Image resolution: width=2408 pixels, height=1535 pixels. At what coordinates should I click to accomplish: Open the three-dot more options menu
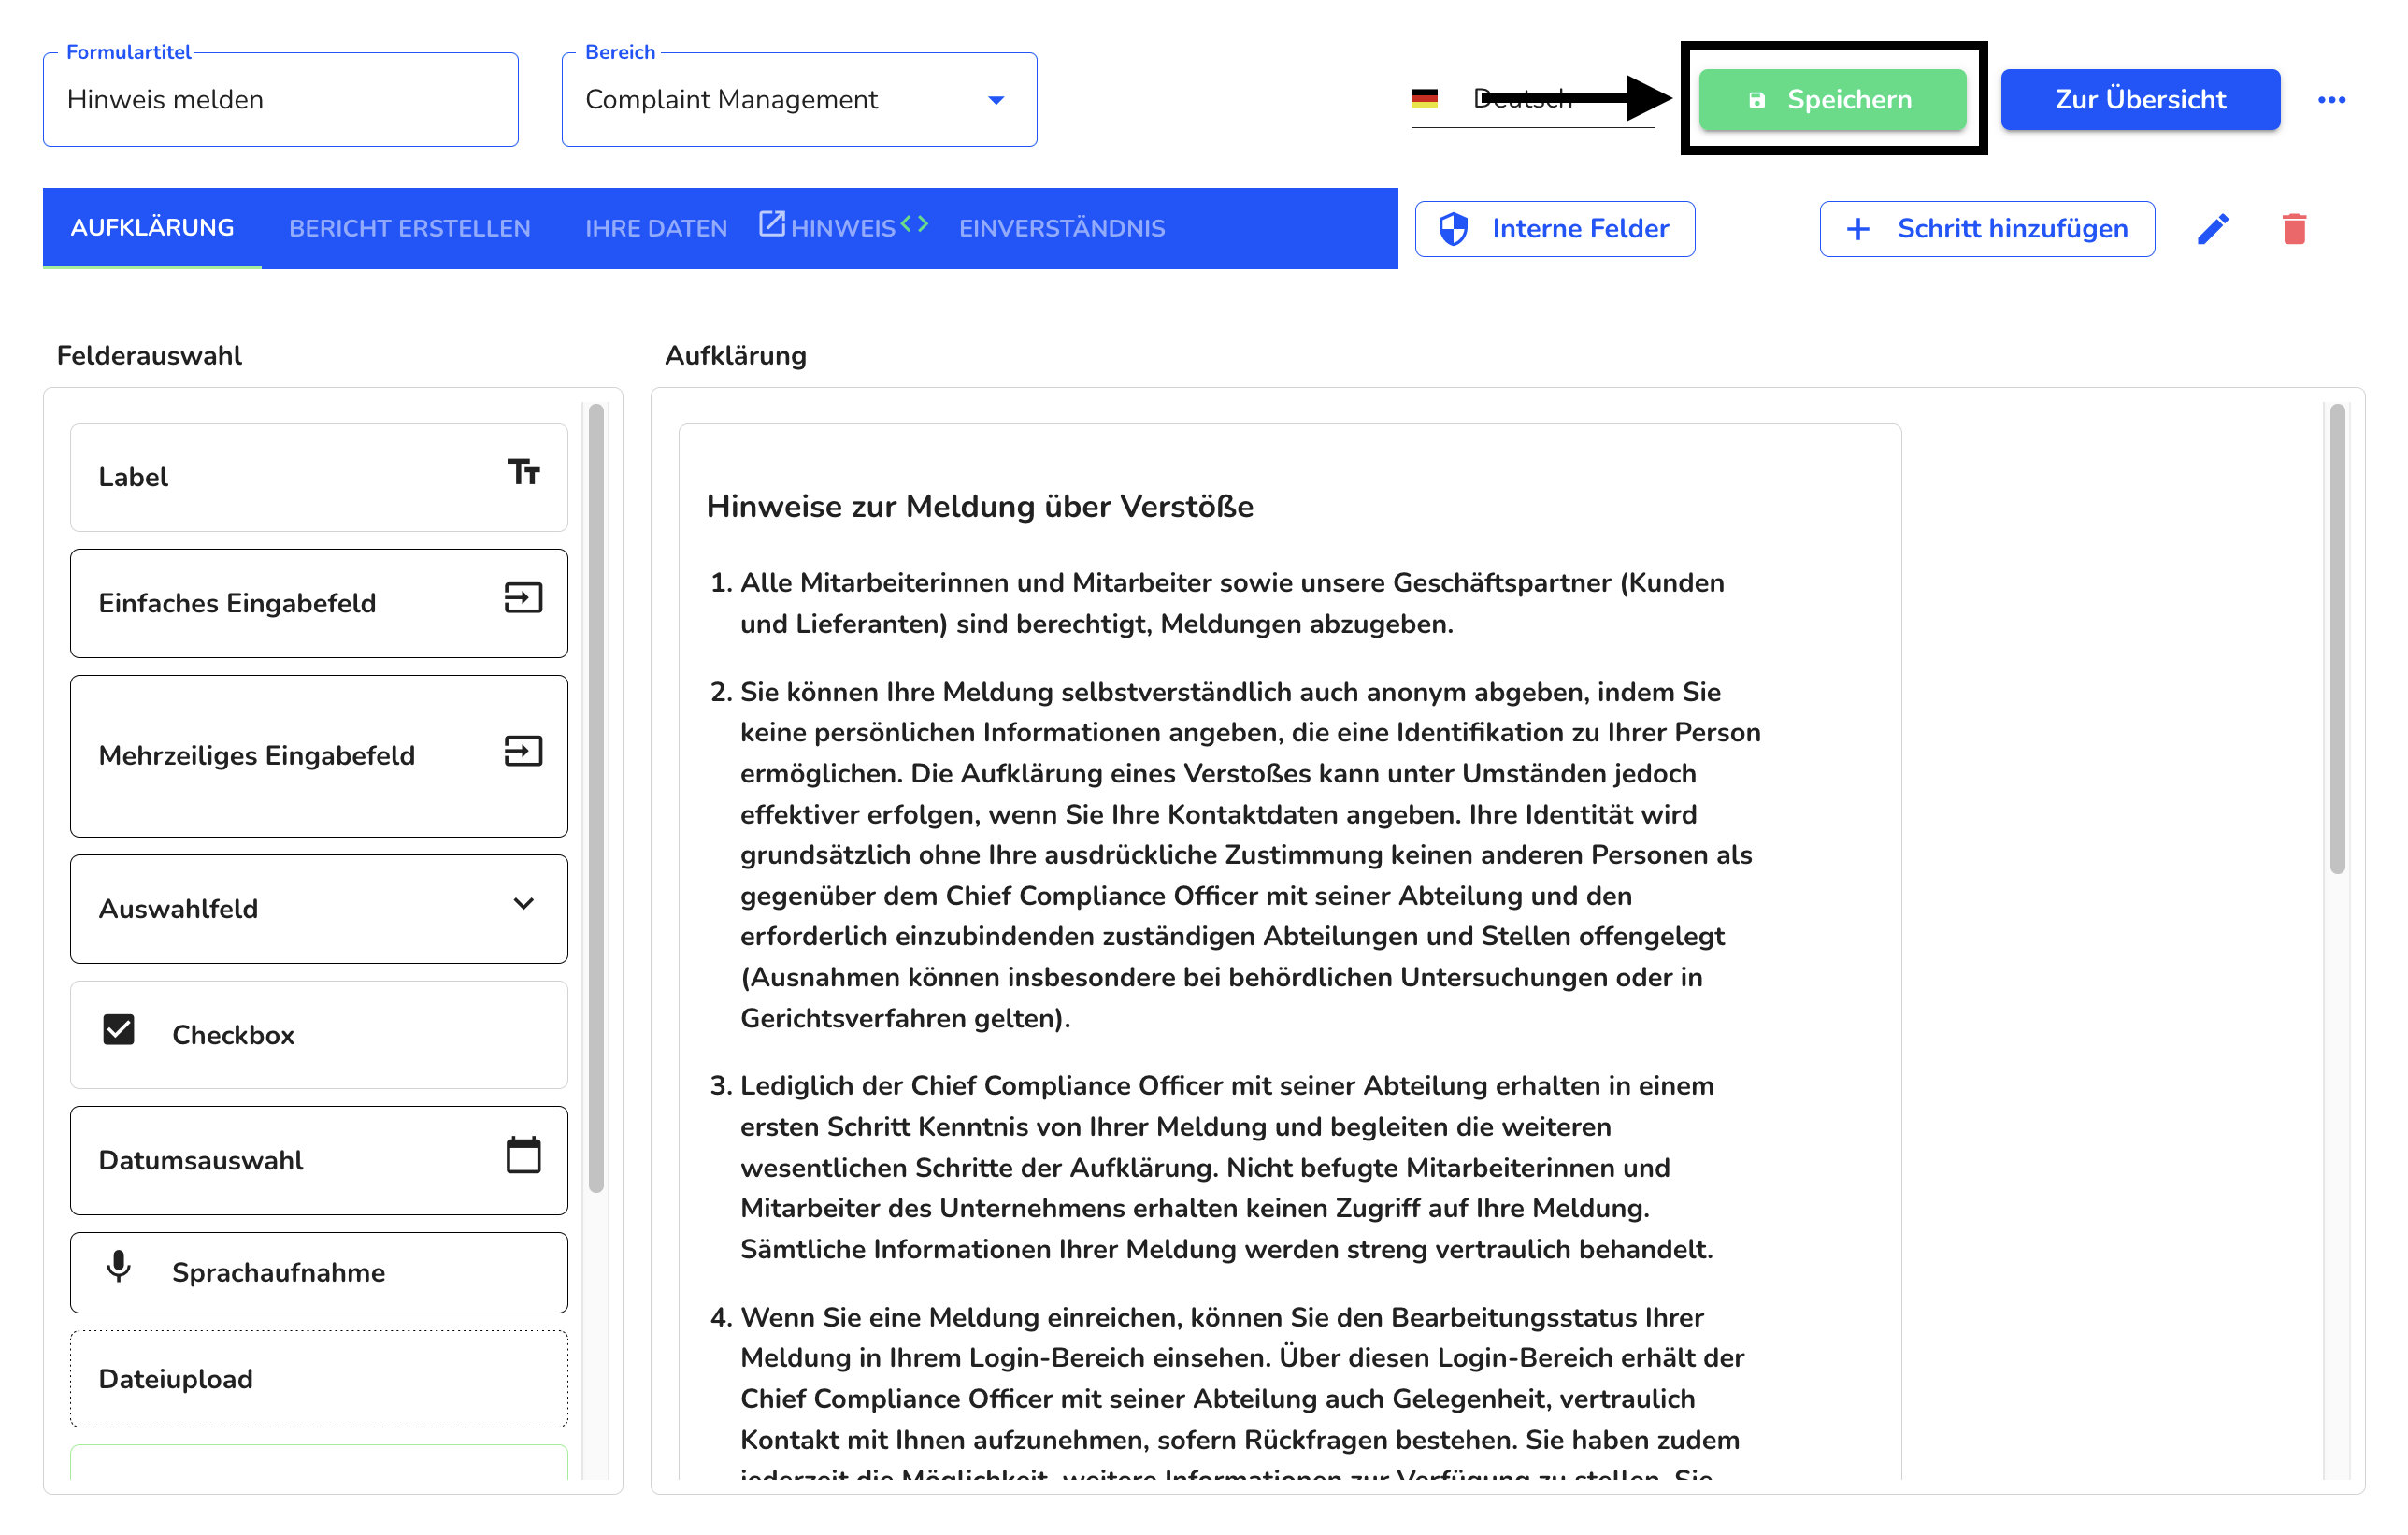2331,100
